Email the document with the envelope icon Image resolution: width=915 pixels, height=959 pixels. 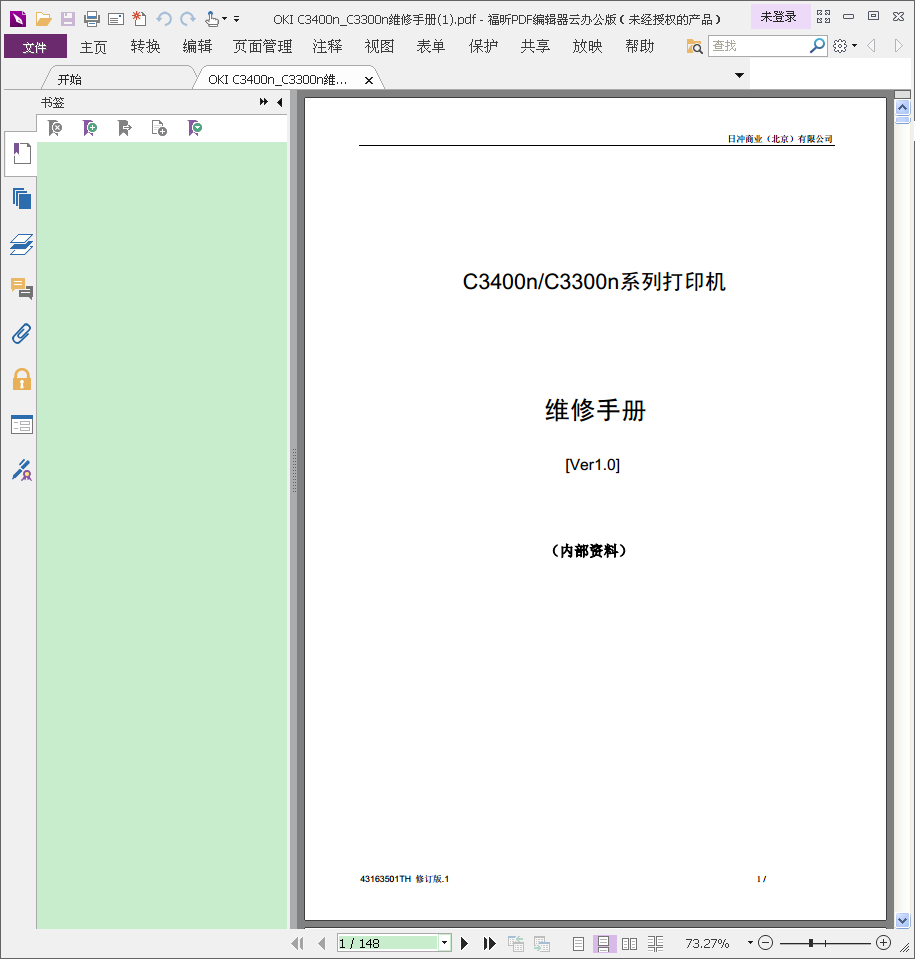pos(116,20)
